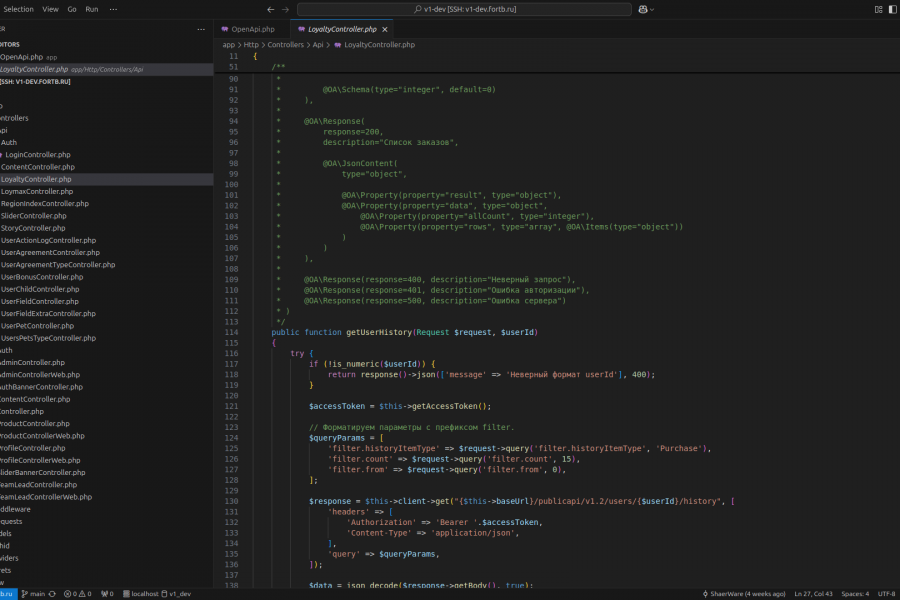This screenshot has width=900, height=600.
Task: Click the UTF-8 encoding selector
Action: [x=886, y=594]
